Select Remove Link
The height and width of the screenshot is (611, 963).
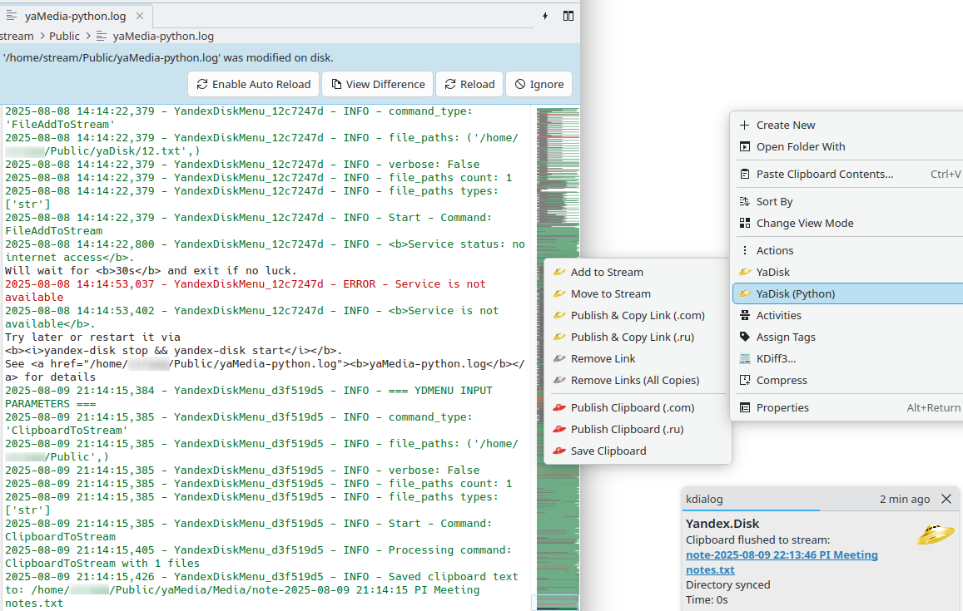pos(637,359)
